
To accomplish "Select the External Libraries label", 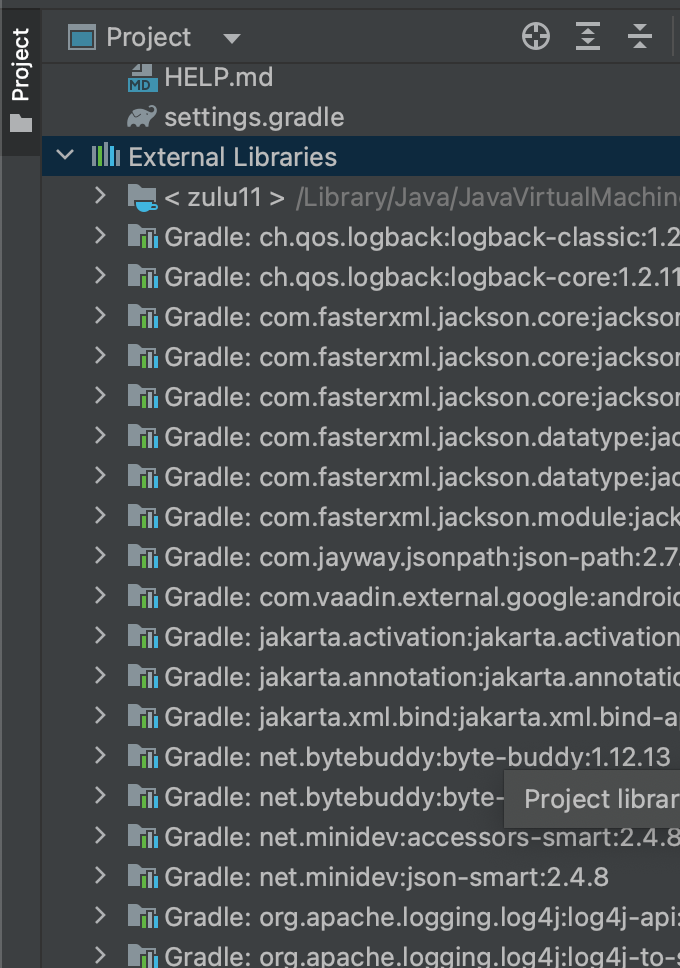I will tap(232, 157).
